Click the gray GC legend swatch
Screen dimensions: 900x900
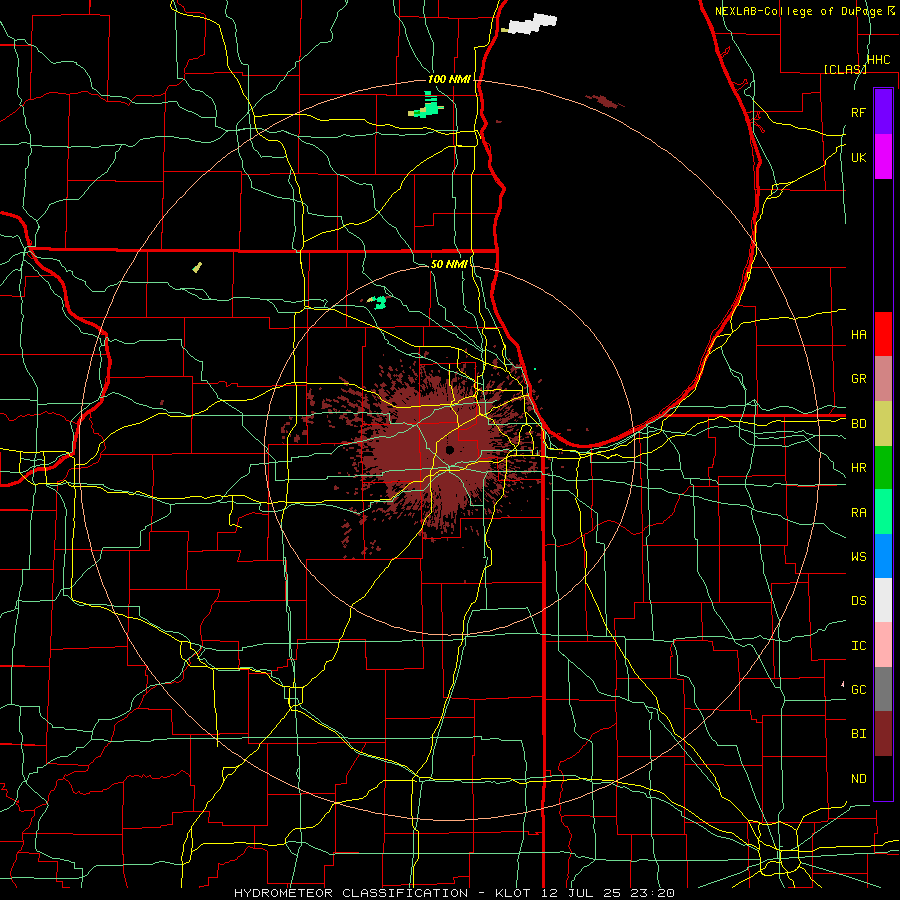(883, 689)
